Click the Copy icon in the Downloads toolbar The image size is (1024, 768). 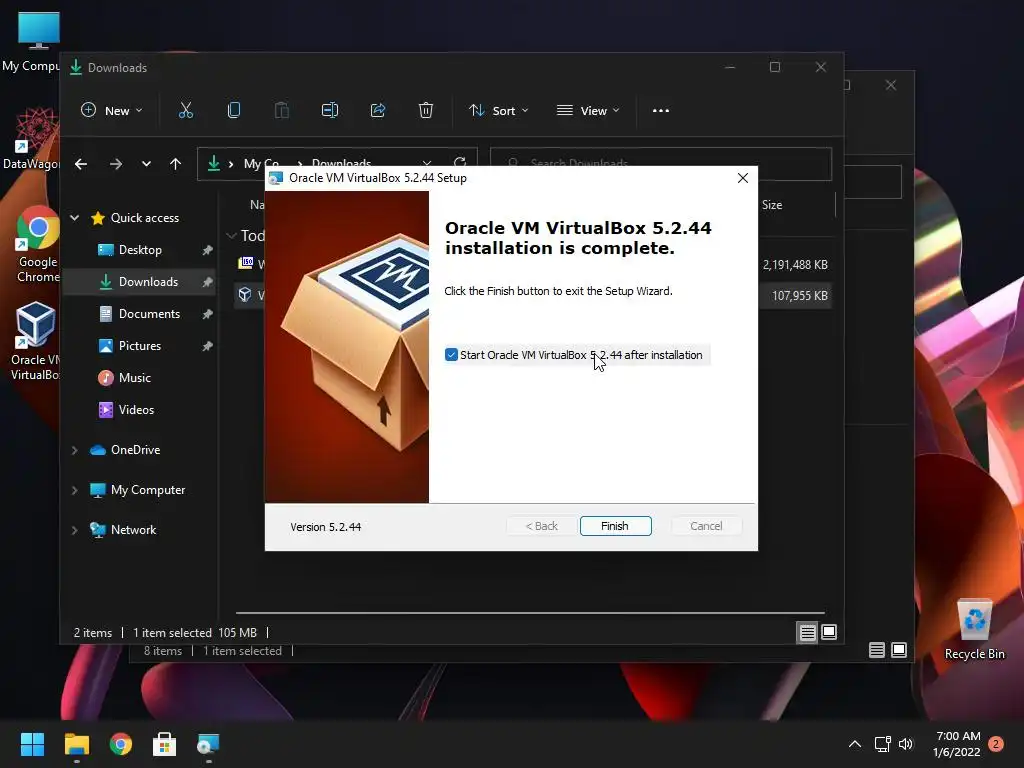point(234,110)
